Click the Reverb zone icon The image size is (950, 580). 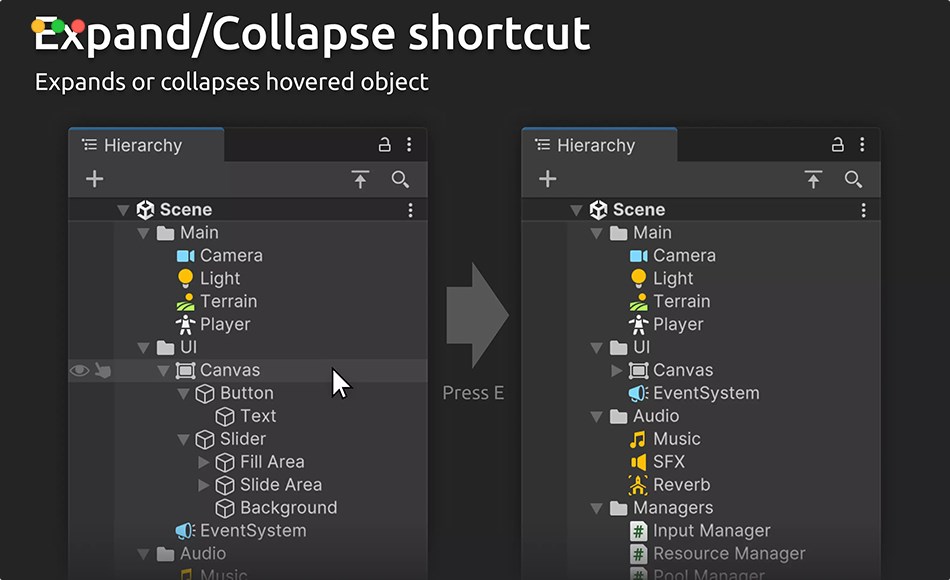coord(639,484)
